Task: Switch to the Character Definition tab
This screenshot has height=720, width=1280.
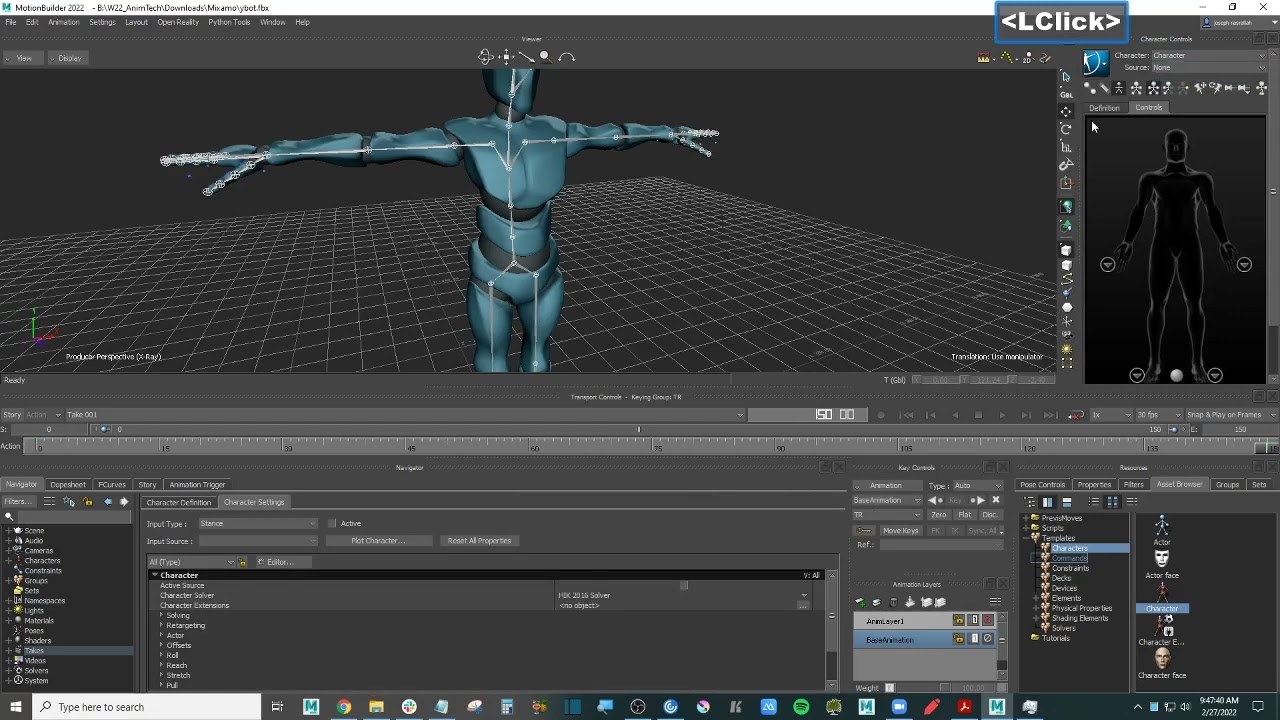Action: pos(179,502)
